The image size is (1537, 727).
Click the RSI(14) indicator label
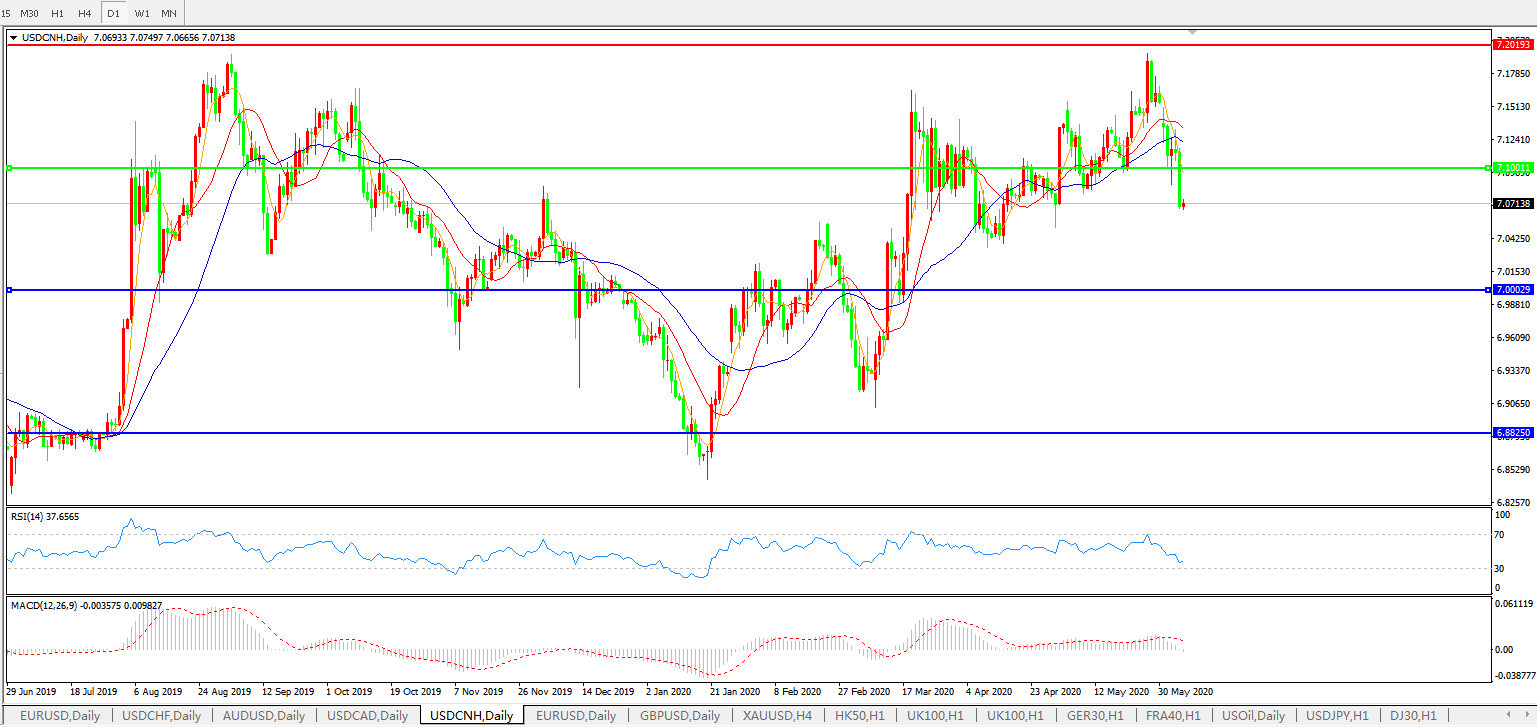pyautogui.click(x=45, y=516)
